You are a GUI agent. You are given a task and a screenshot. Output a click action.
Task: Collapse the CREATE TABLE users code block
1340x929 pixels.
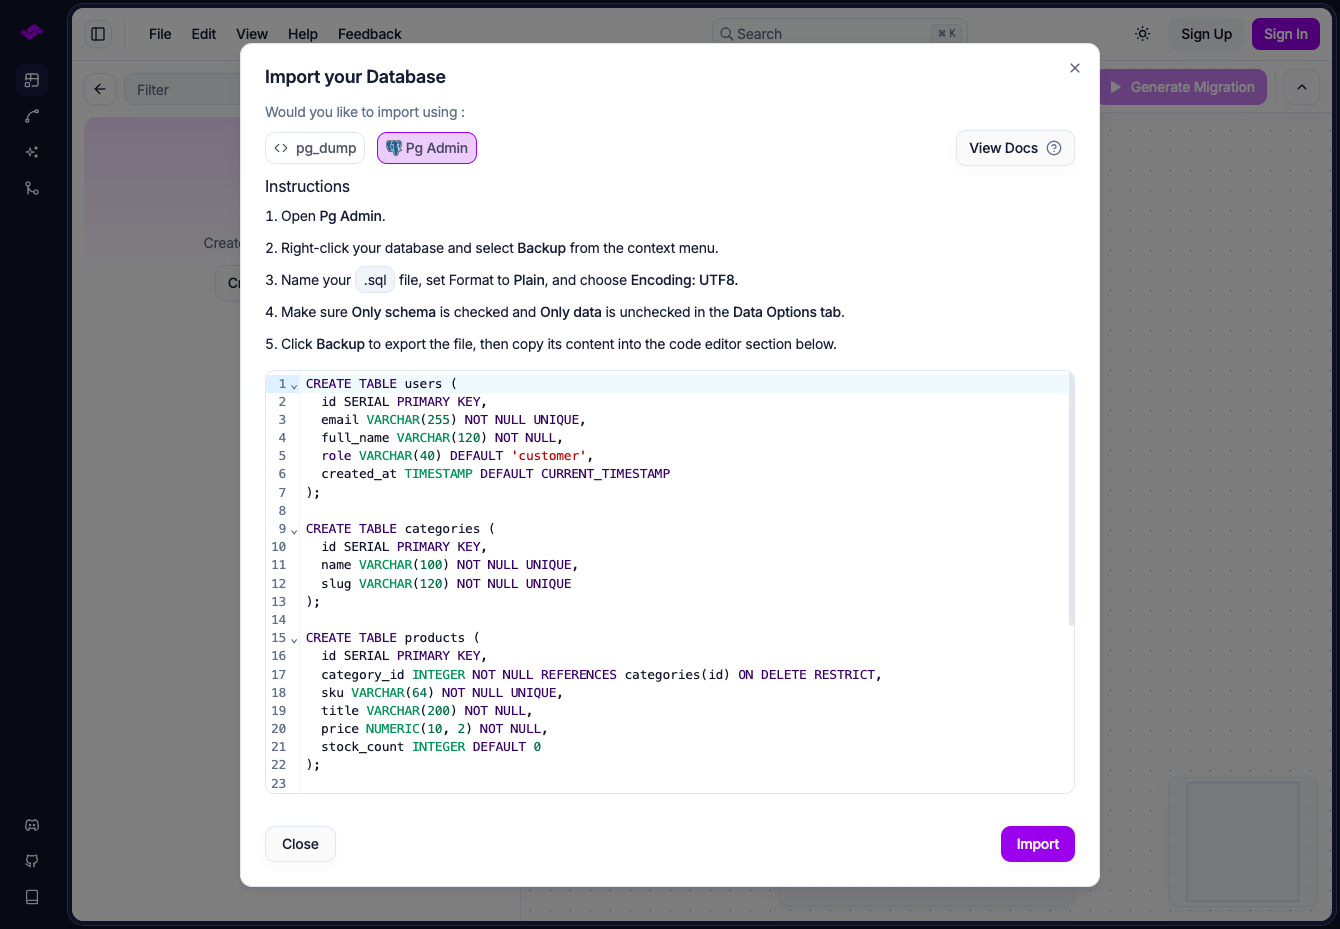coord(294,385)
